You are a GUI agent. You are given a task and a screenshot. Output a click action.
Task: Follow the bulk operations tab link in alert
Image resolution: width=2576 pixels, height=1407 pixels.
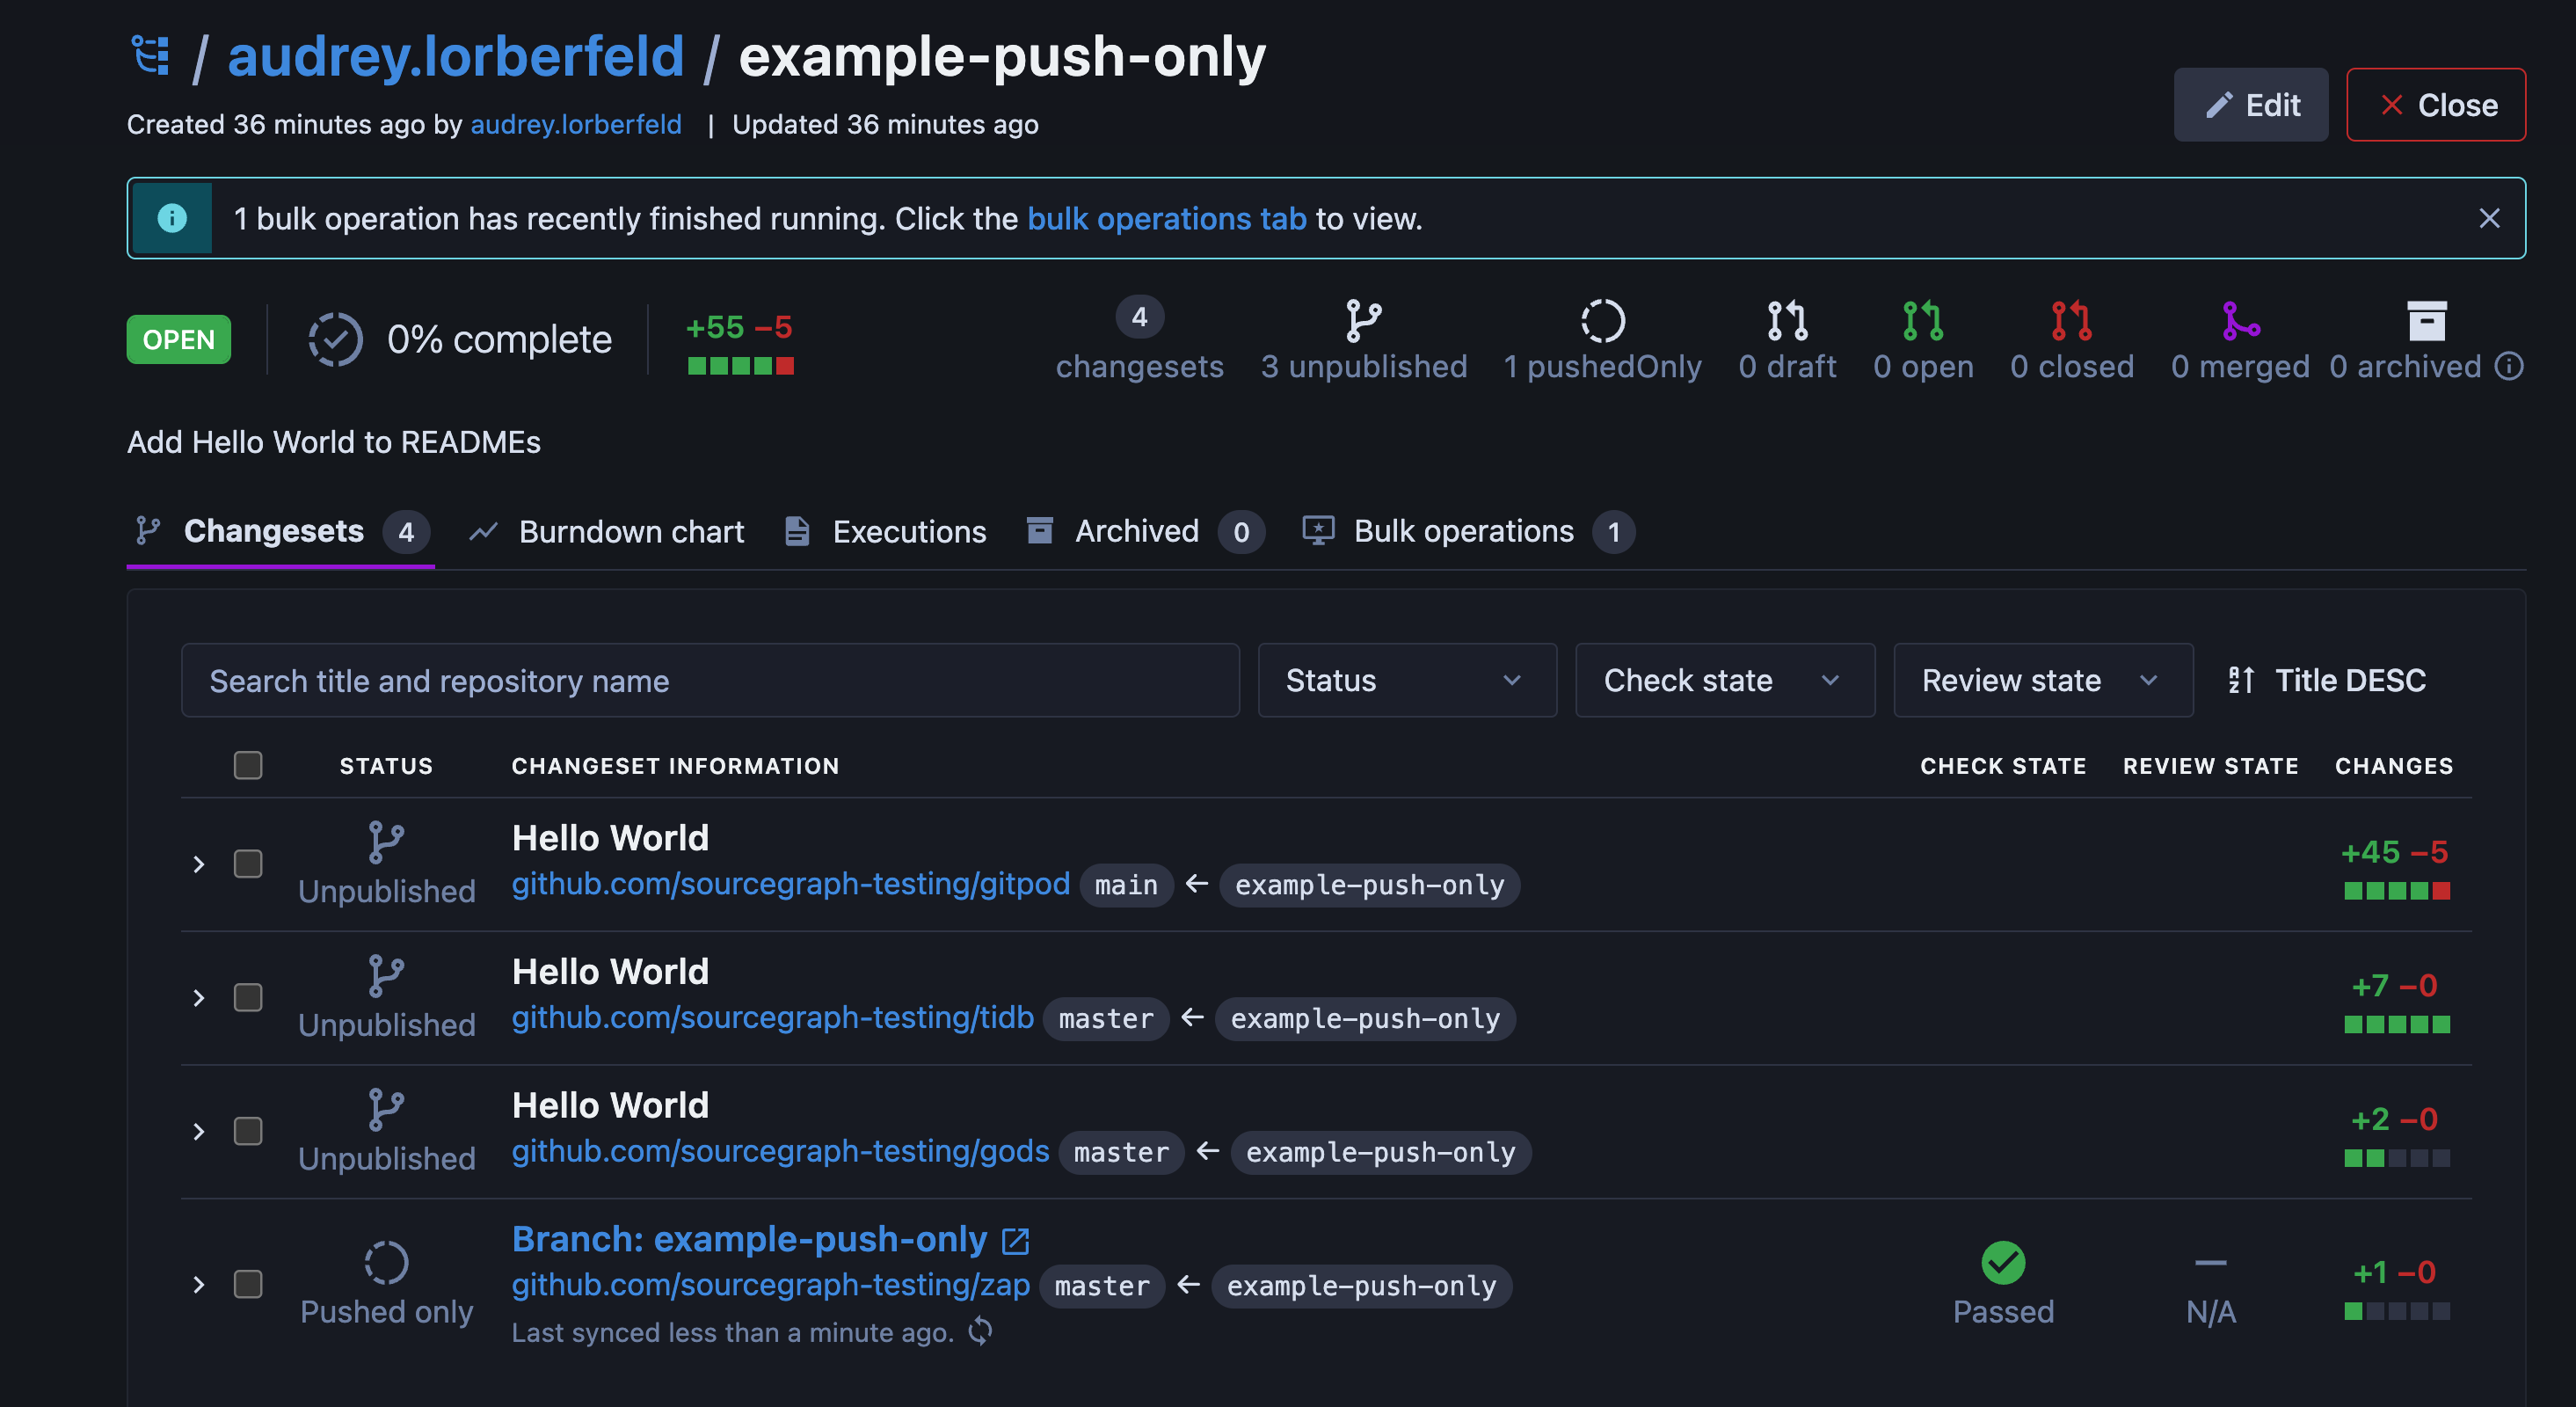pyautogui.click(x=1166, y=218)
